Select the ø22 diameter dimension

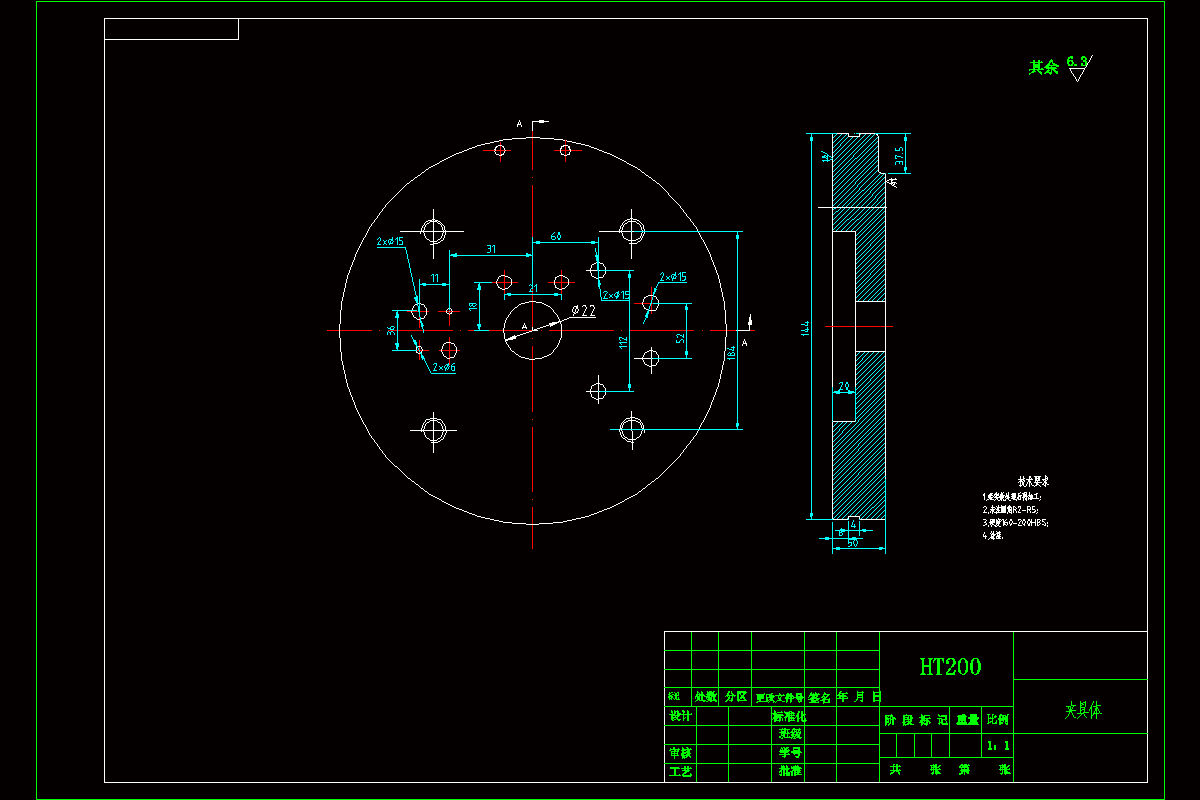[x=583, y=311]
